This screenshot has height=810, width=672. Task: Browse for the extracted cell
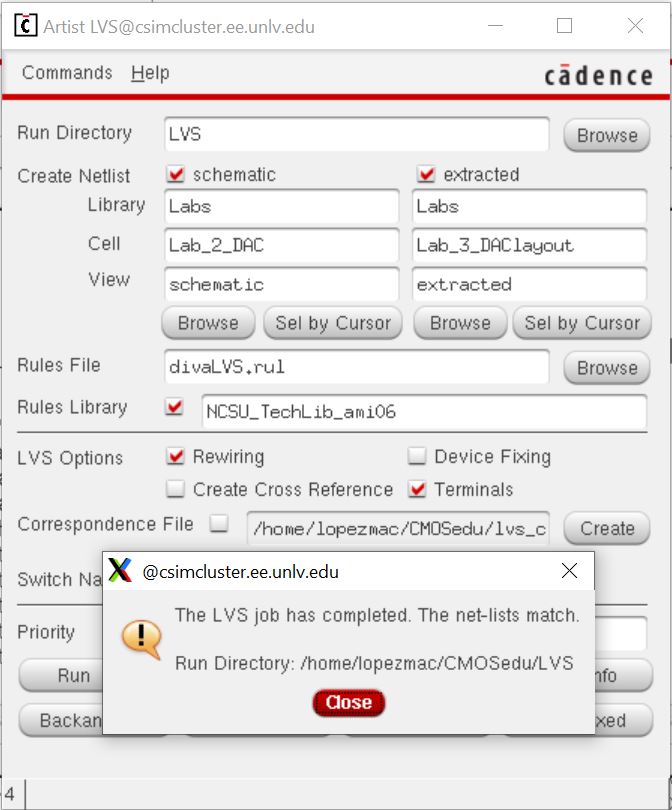coord(460,323)
